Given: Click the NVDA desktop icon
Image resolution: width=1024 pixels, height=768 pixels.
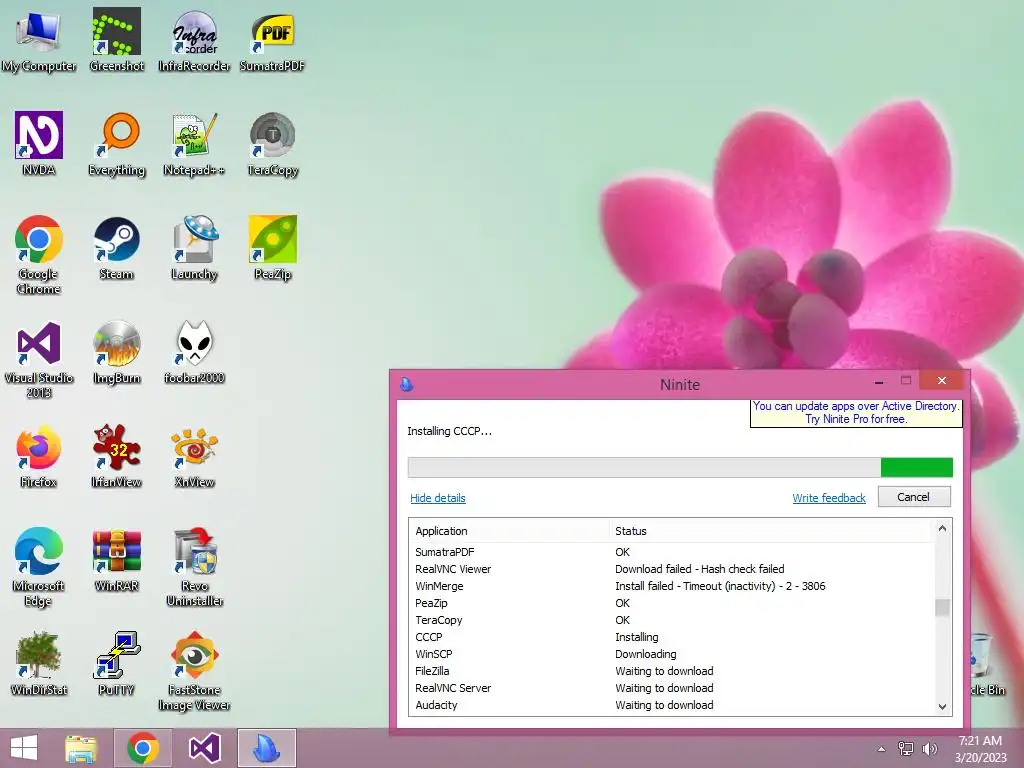Looking at the screenshot, I should click(39, 144).
